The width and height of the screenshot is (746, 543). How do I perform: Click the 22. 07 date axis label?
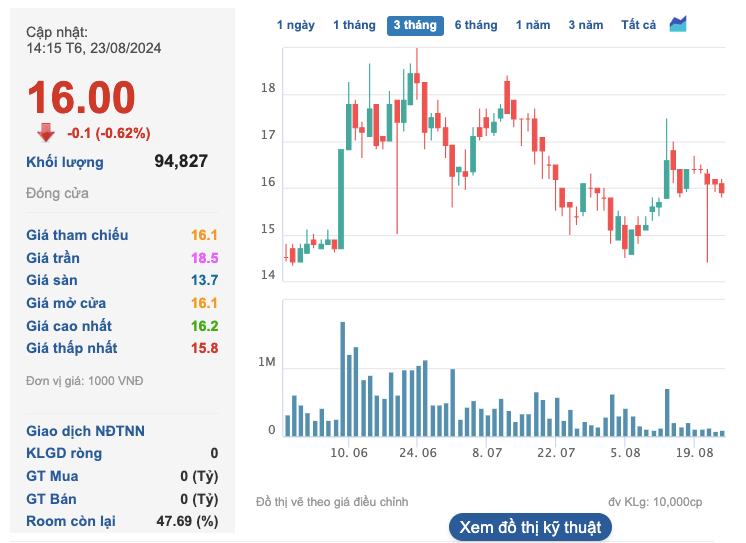point(556,453)
